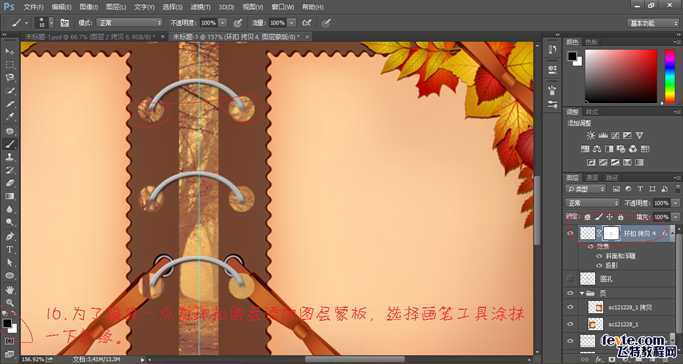The height and width of the screenshot is (364, 683).
Task: Open brush preset picker arrow
Action: (51, 23)
